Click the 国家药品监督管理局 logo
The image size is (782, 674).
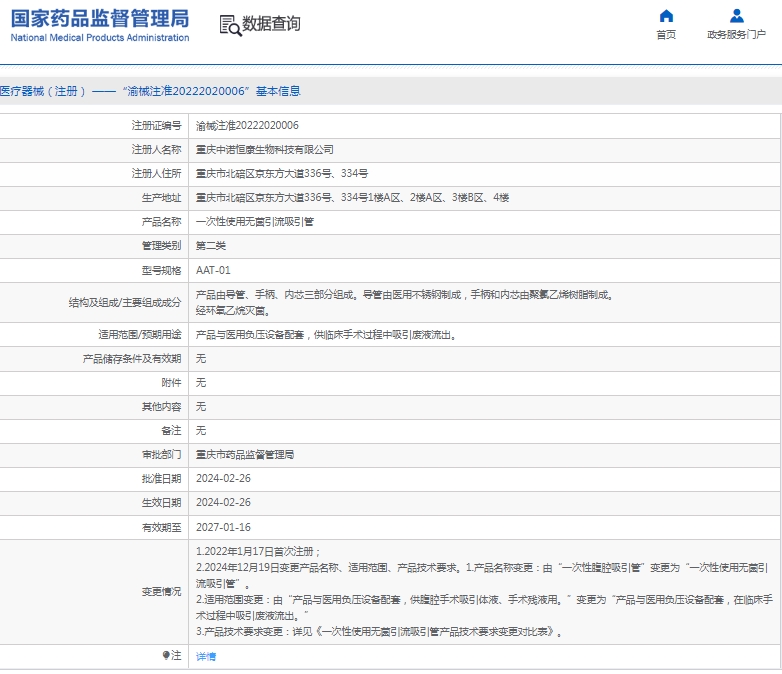100,18
